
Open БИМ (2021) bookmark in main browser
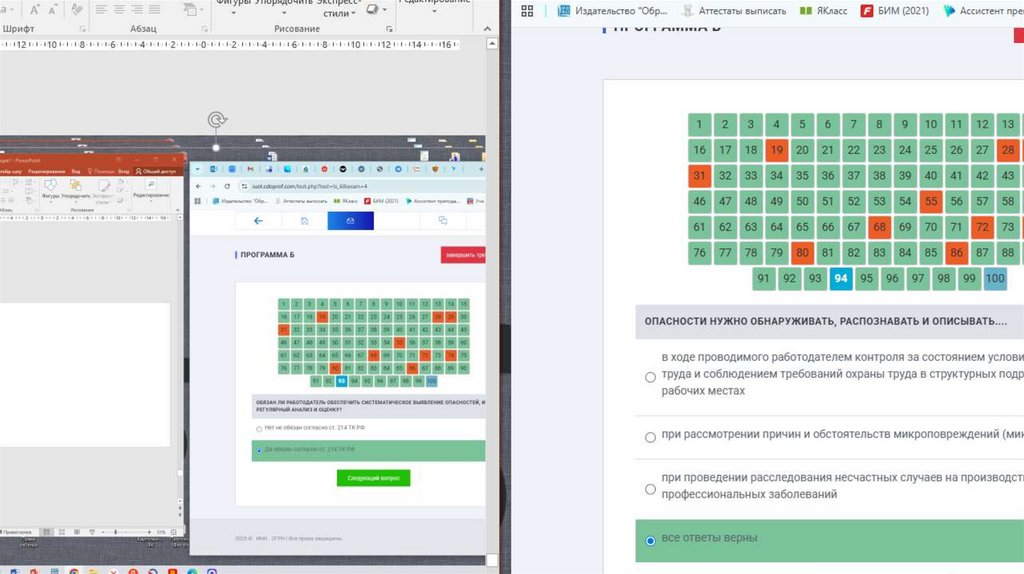click(x=895, y=10)
